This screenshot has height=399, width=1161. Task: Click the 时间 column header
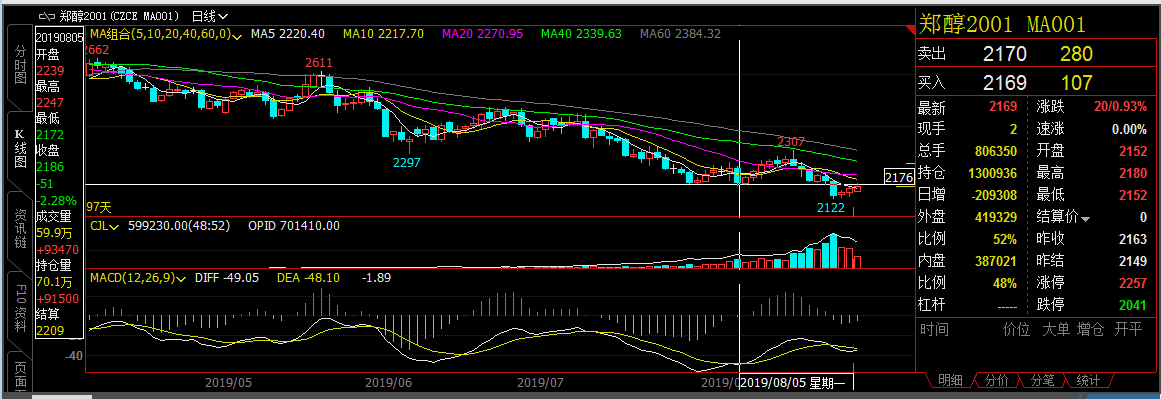[934, 329]
